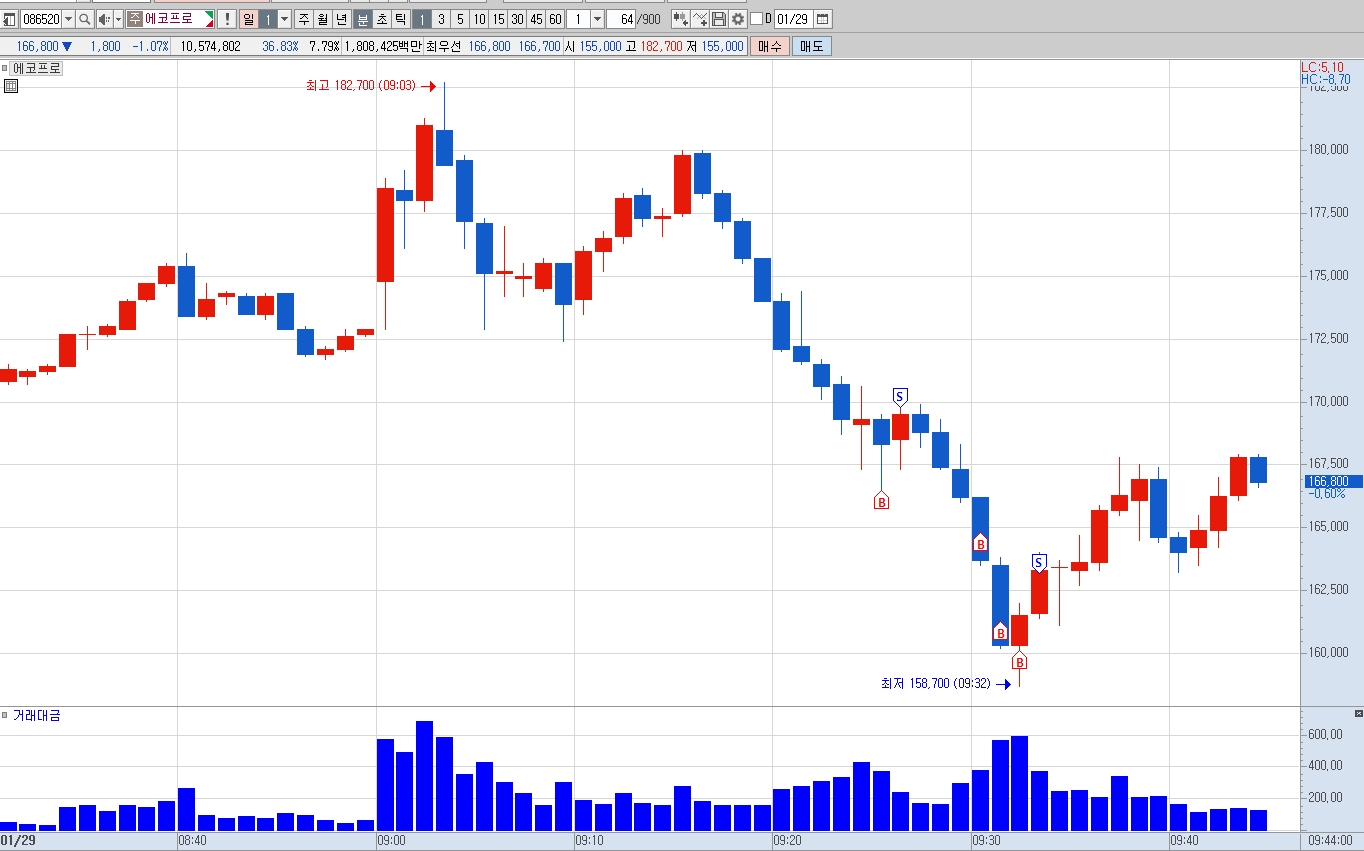Click the exclamation mark info icon
The height and width of the screenshot is (851, 1364).
pyautogui.click(x=226, y=19)
